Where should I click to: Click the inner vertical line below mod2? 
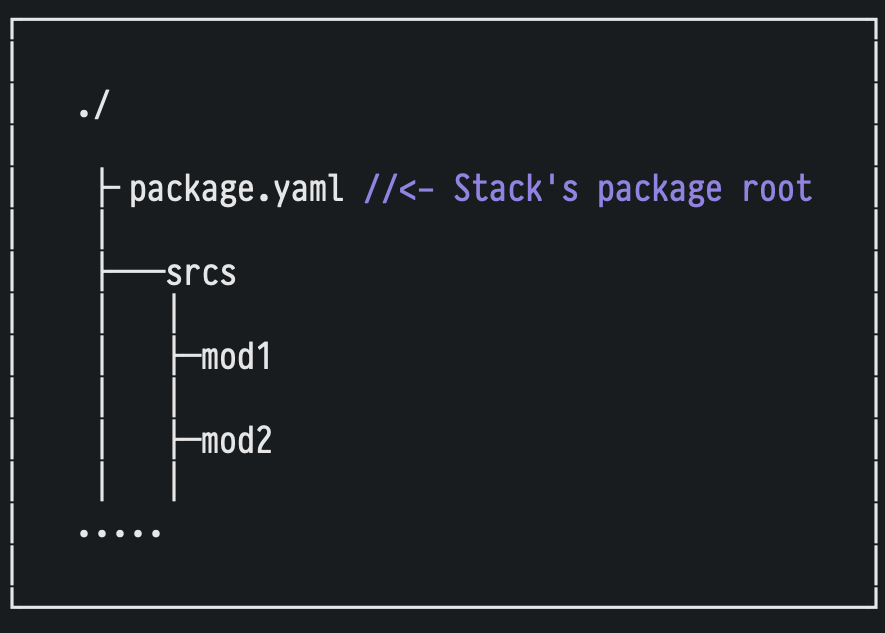(174, 483)
